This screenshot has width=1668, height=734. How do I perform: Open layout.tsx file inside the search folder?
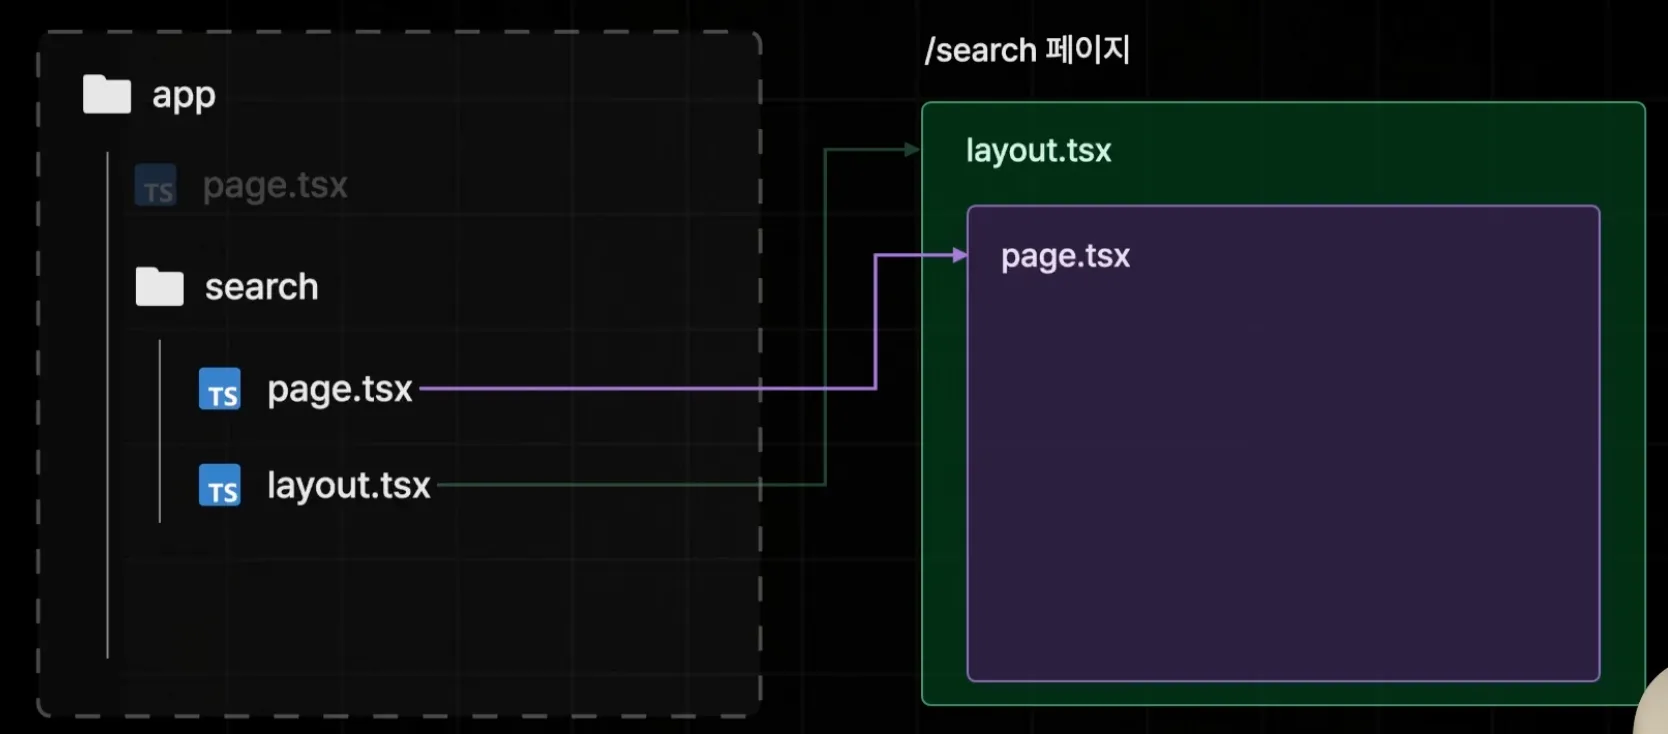[348, 486]
